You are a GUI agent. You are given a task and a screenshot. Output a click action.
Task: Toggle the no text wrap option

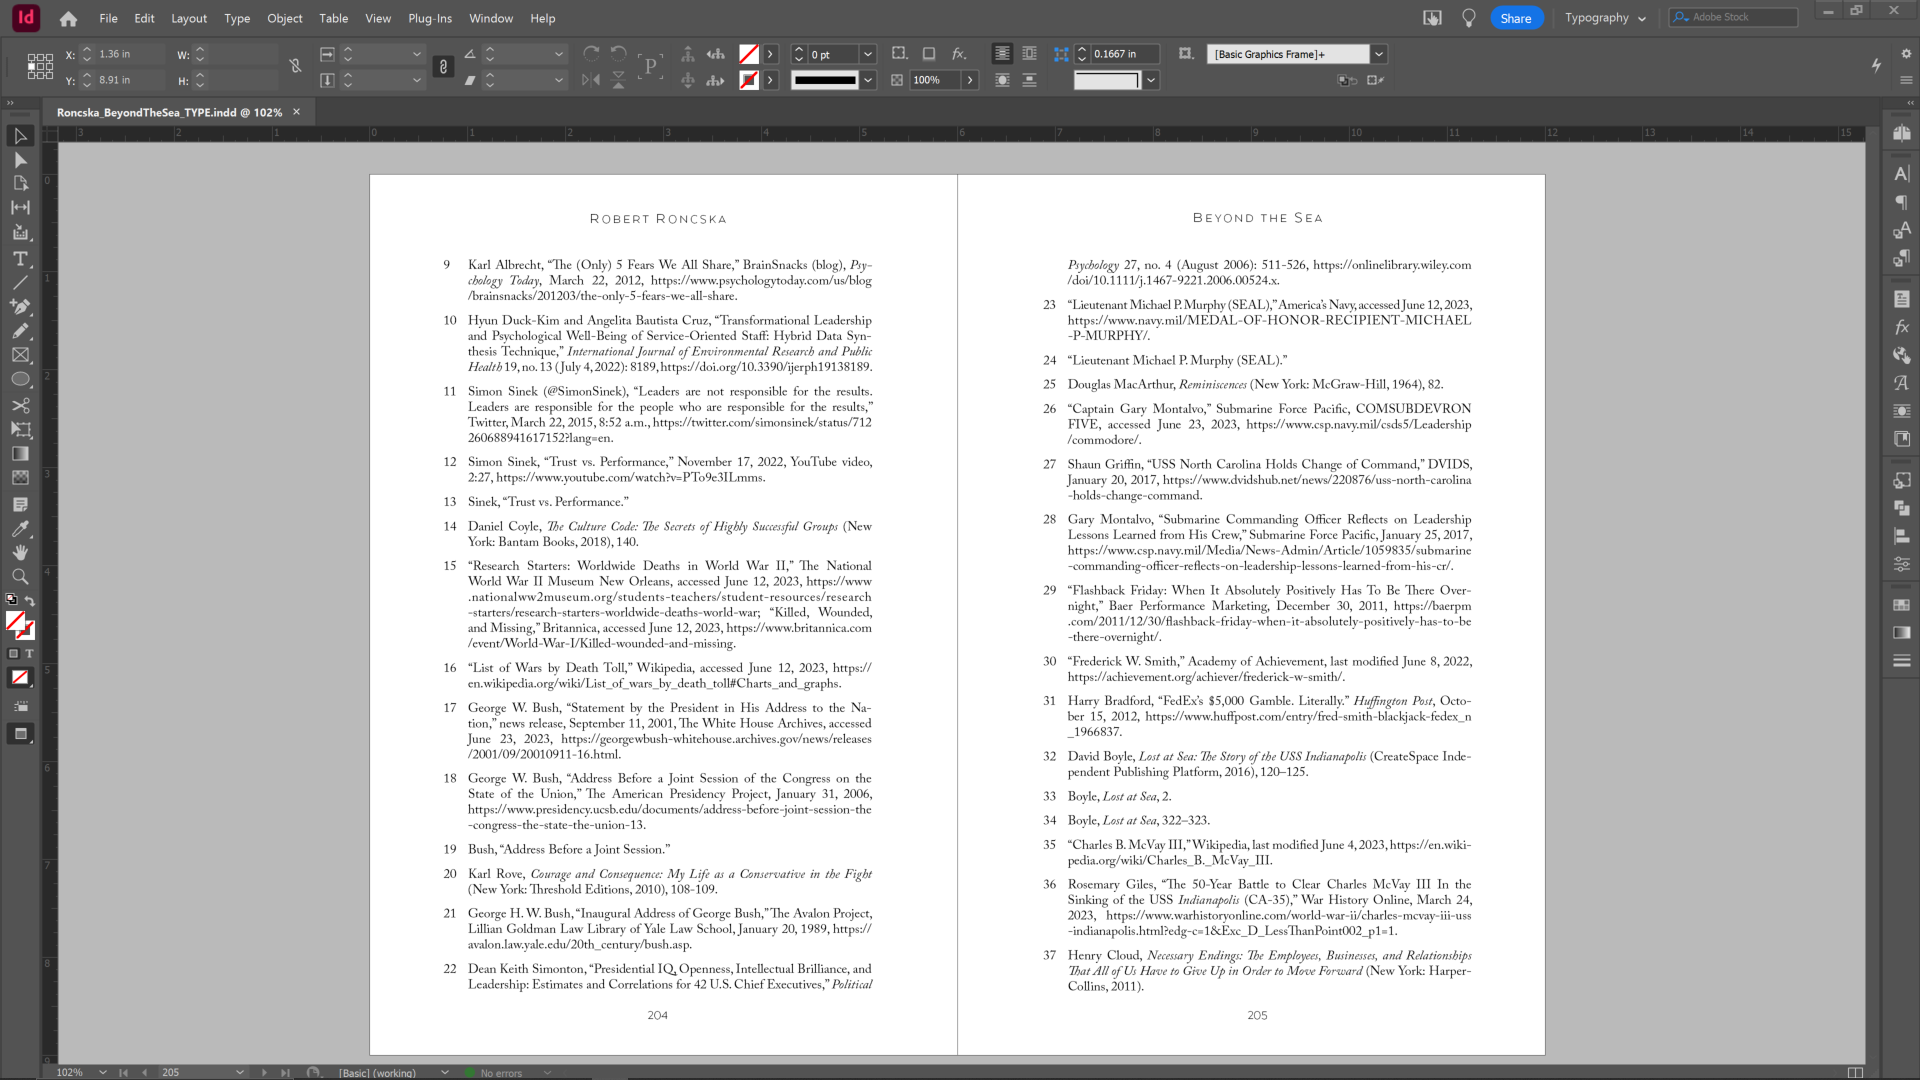coord(1002,54)
